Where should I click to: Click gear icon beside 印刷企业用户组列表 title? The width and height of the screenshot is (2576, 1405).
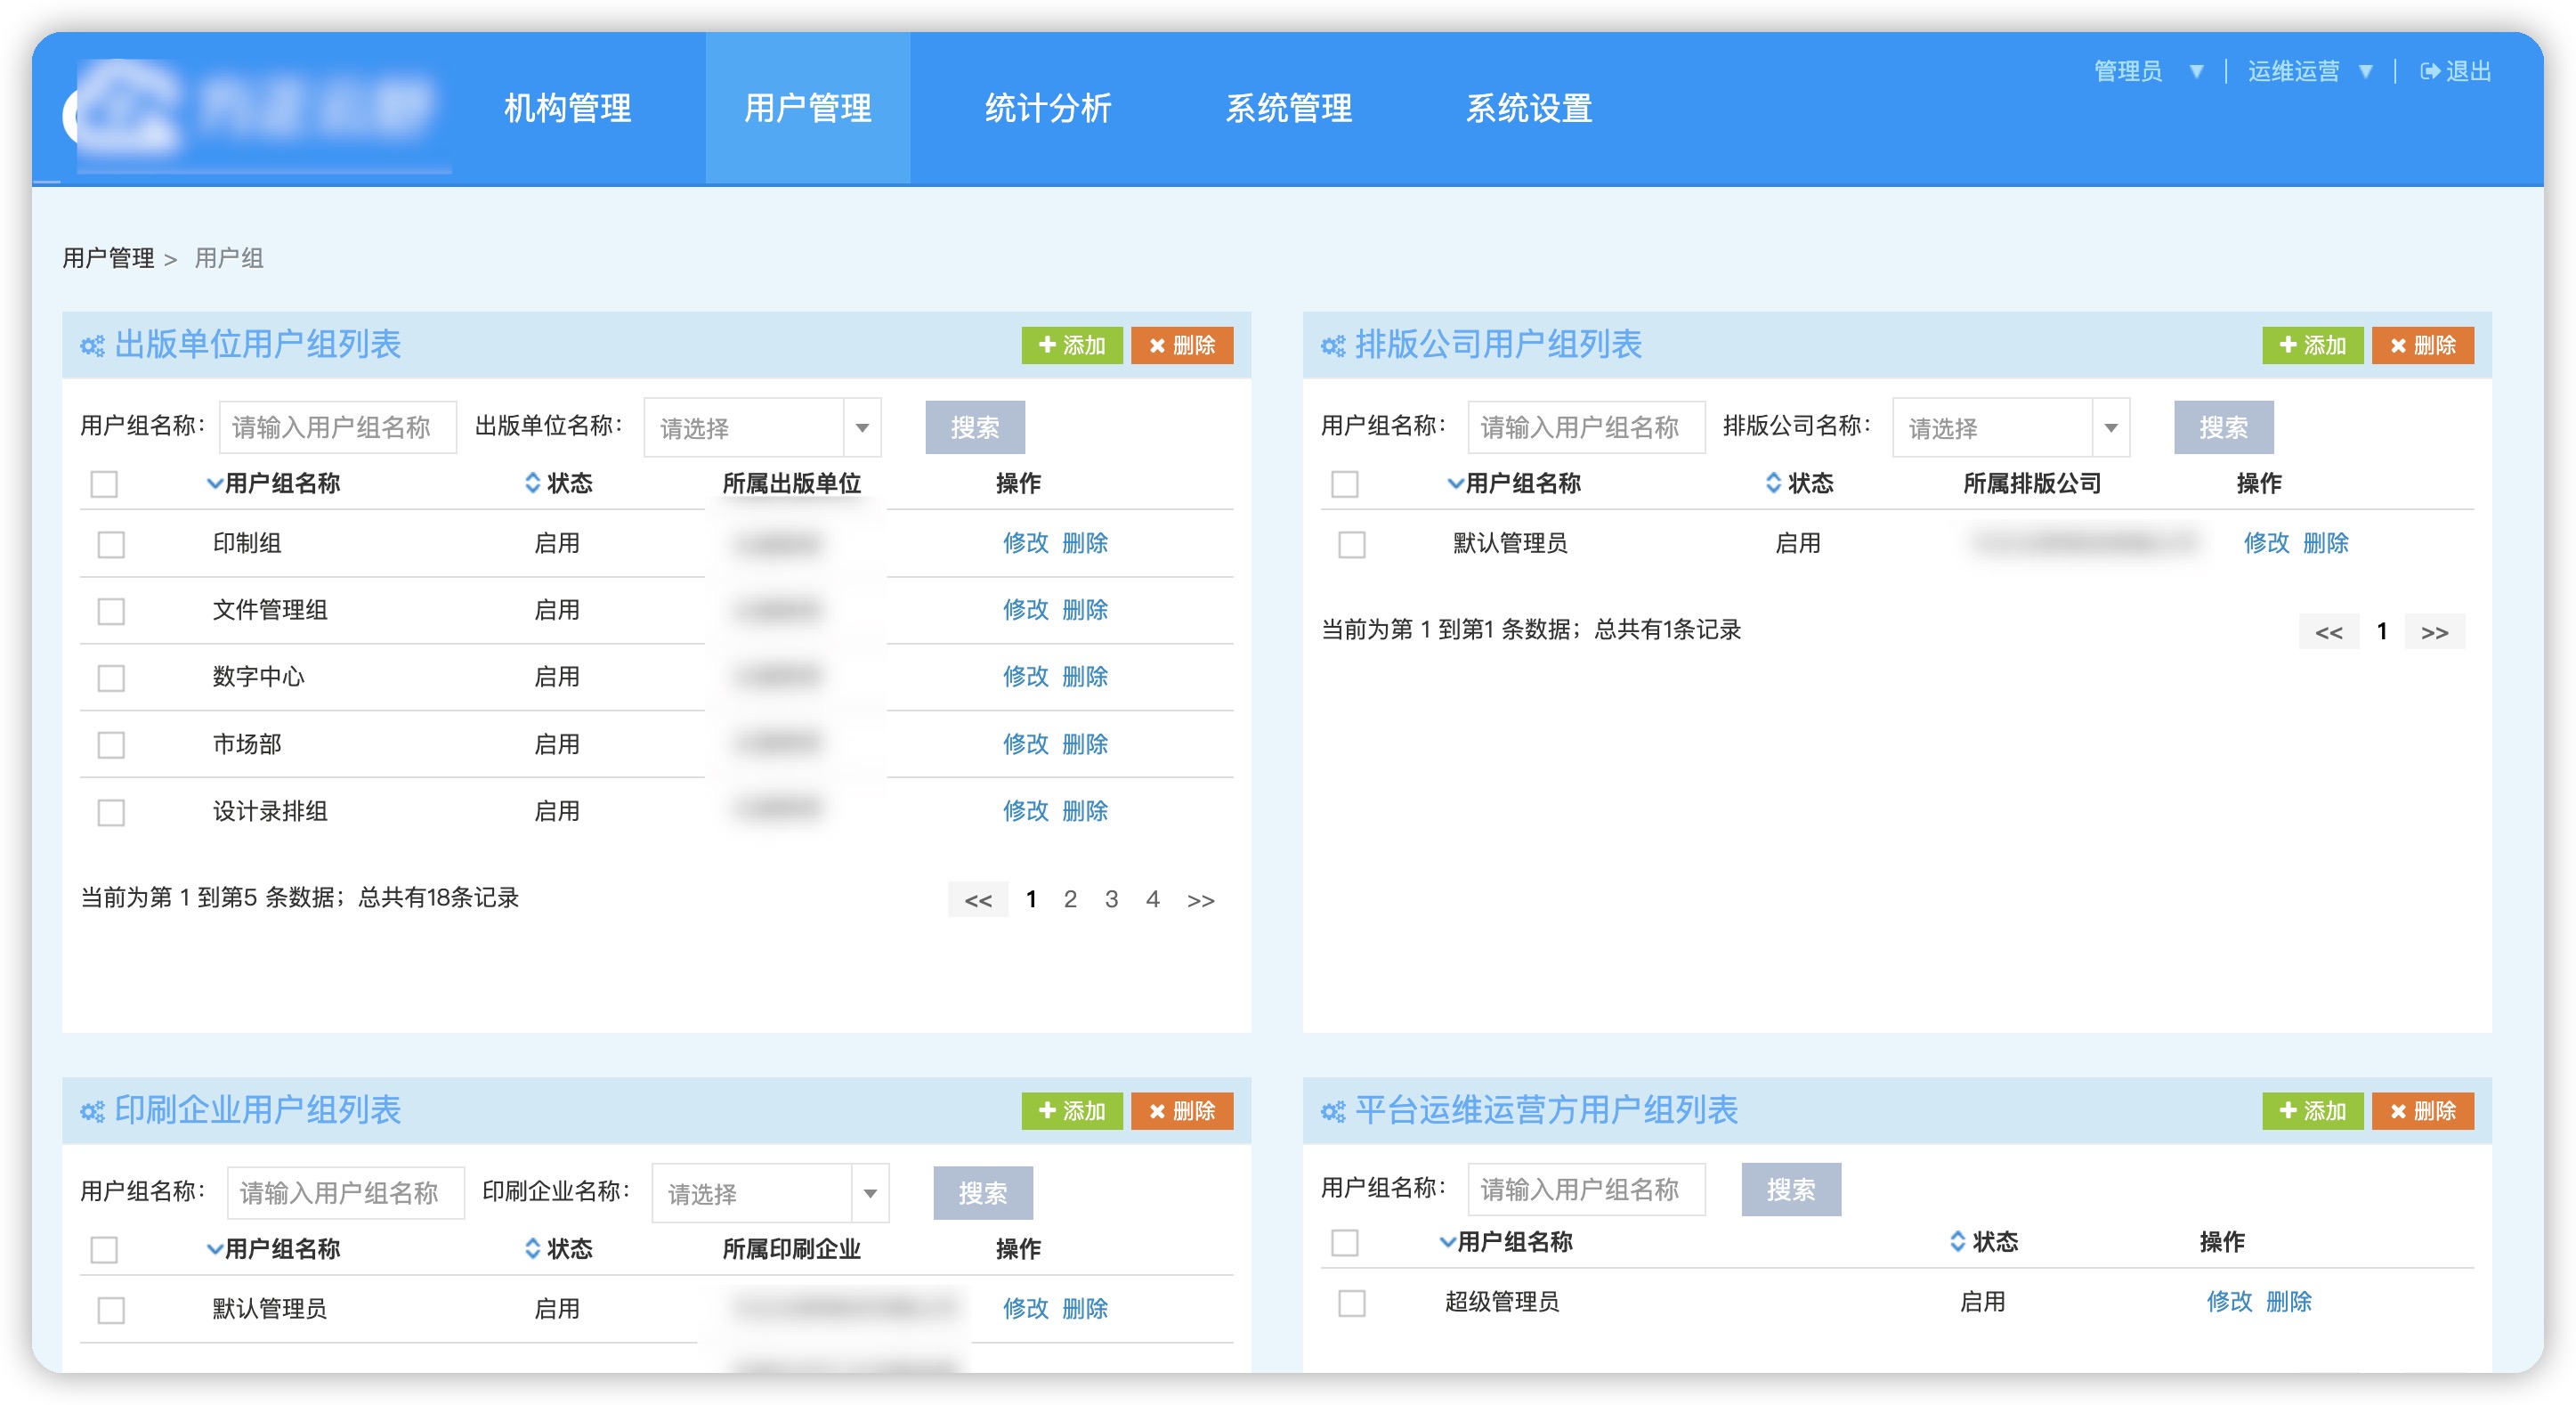92,1112
